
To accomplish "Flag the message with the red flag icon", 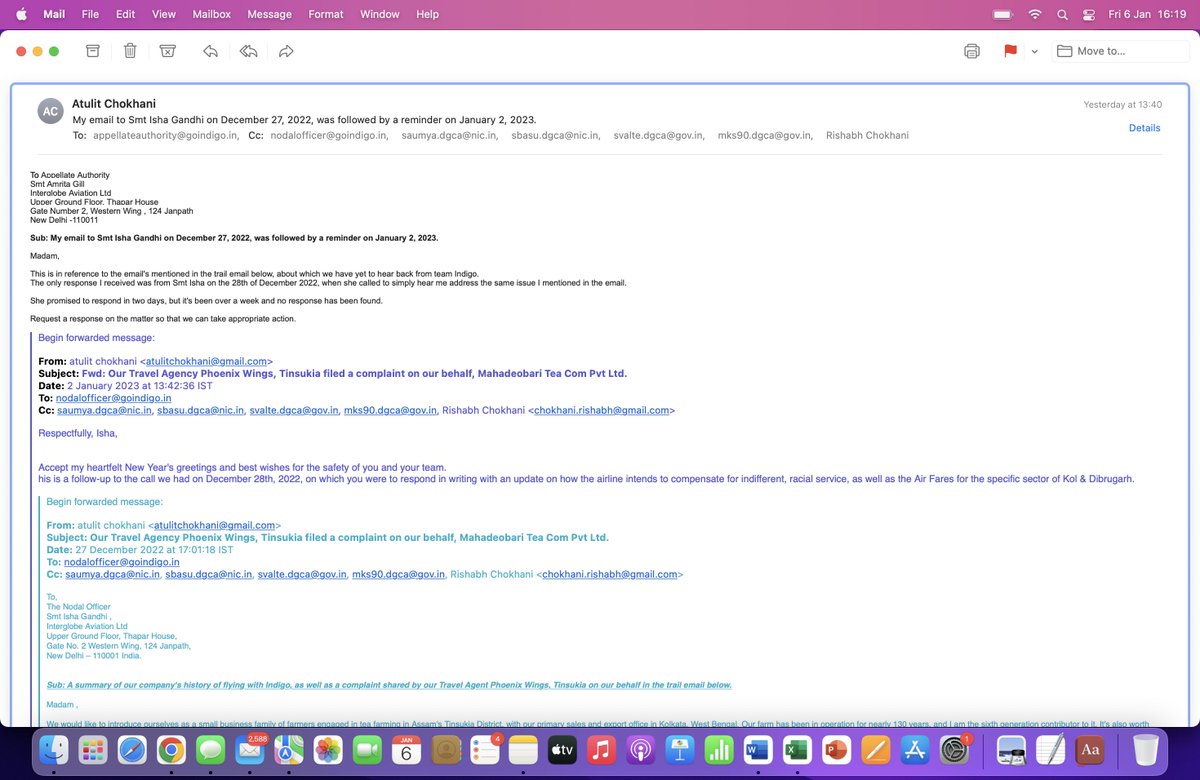I will pyautogui.click(x=1010, y=51).
